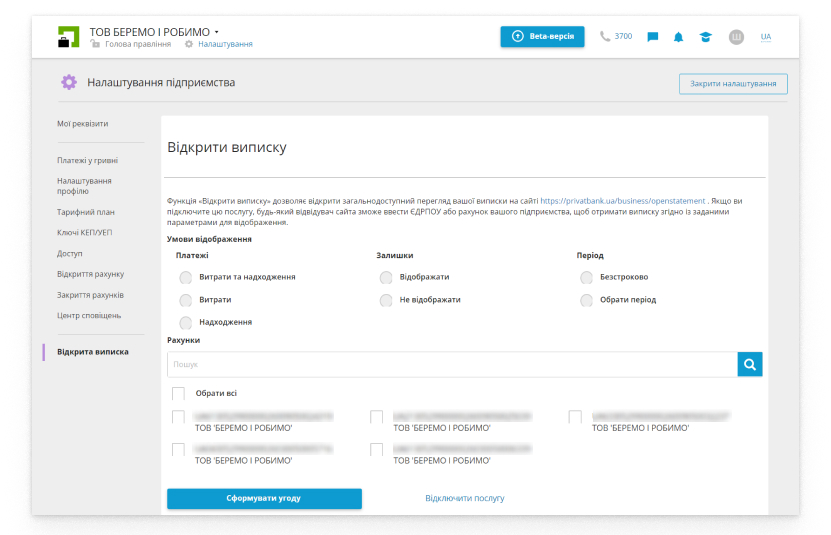Open the UA language selector
Image resolution: width=831 pixels, height=535 pixels.
766,37
